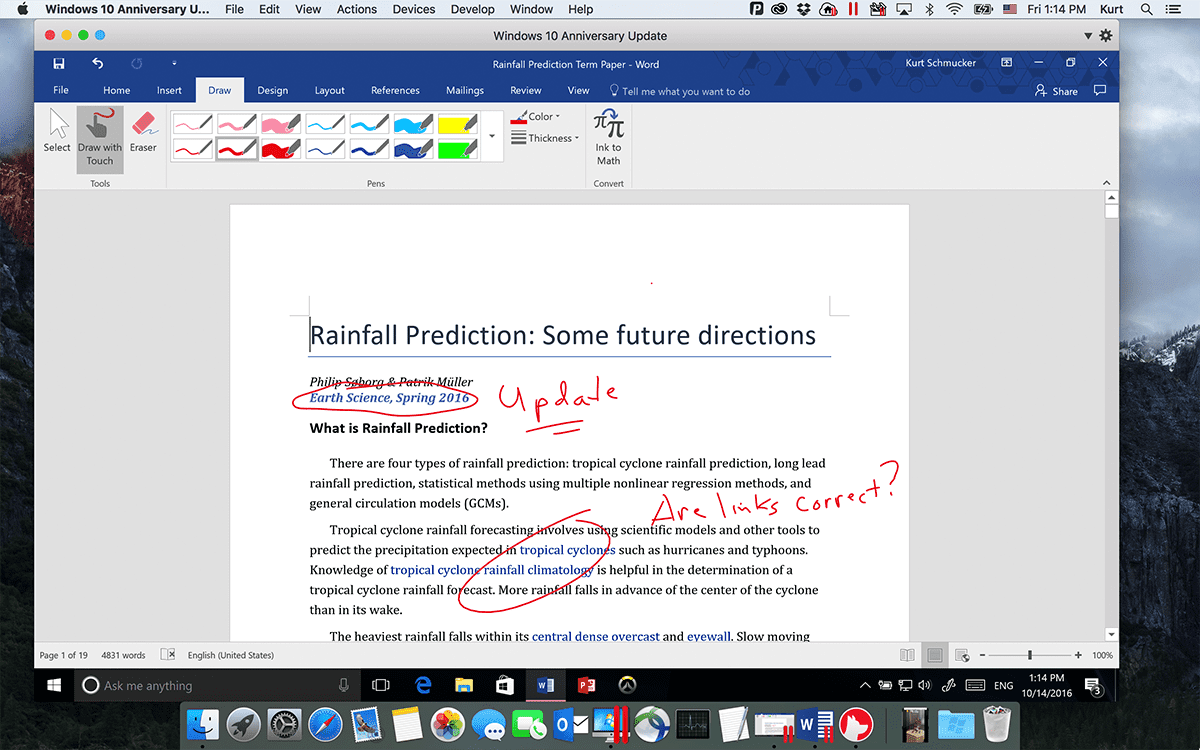
Task: Switch to Web Layout view
Action: click(x=962, y=655)
